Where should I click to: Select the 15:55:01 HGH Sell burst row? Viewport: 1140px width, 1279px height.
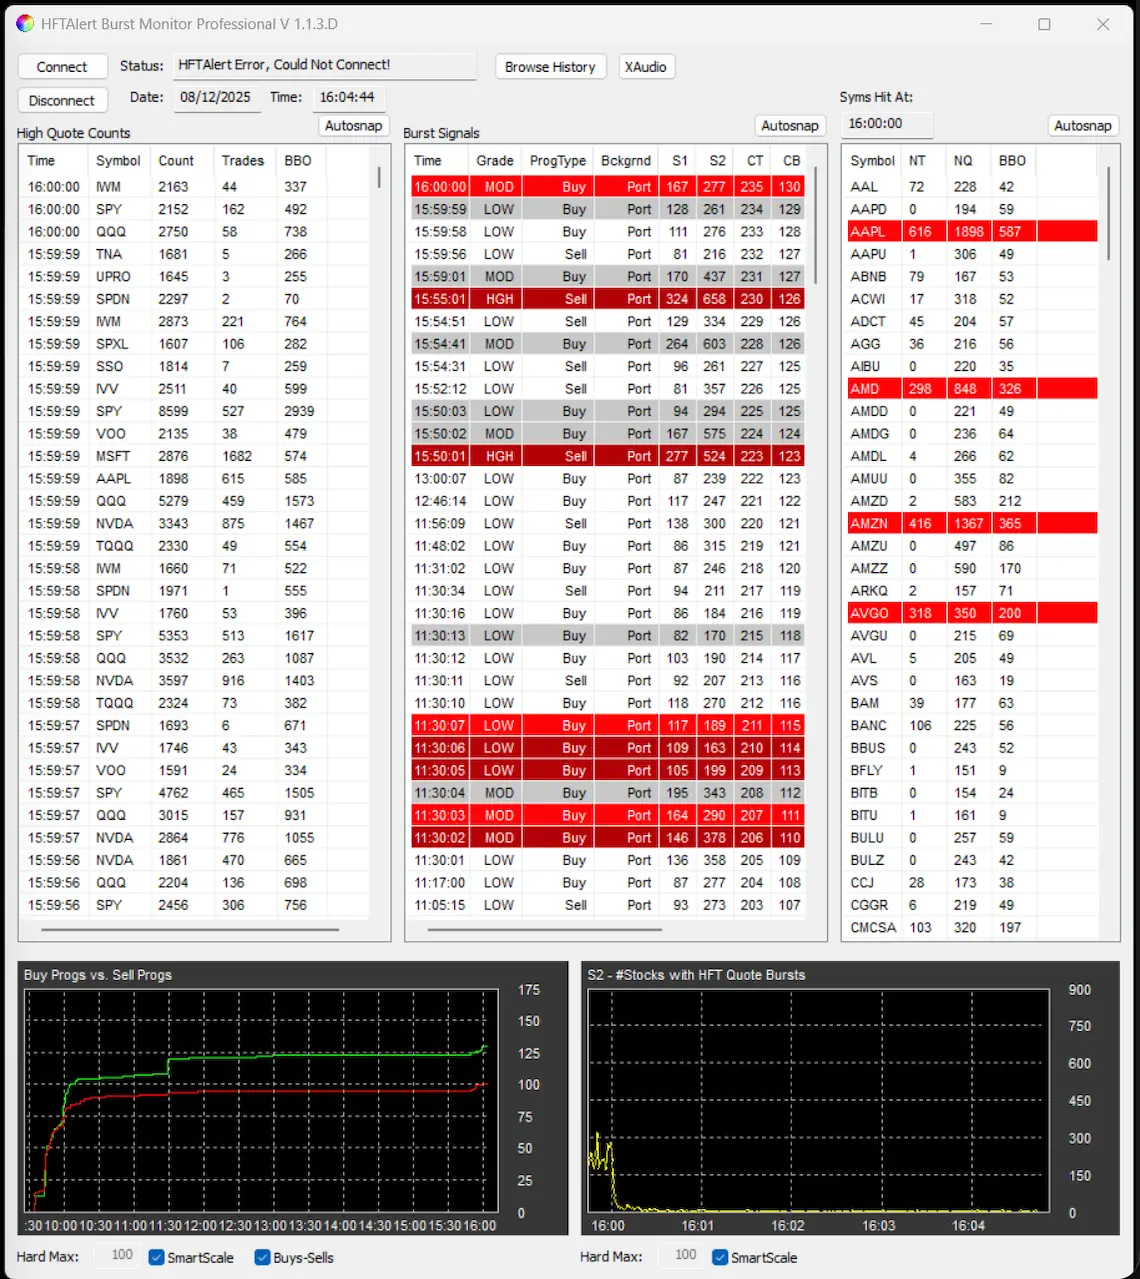coord(607,299)
